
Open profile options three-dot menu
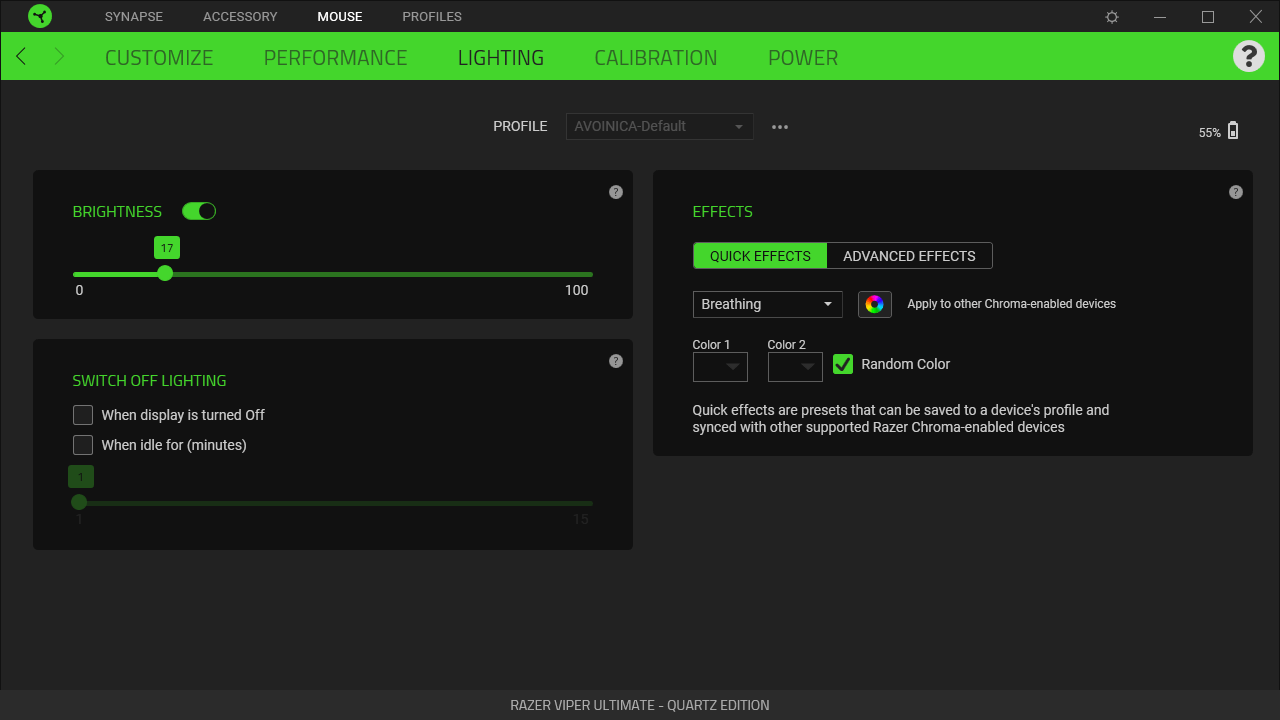pyautogui.click(x=780, y=127)
